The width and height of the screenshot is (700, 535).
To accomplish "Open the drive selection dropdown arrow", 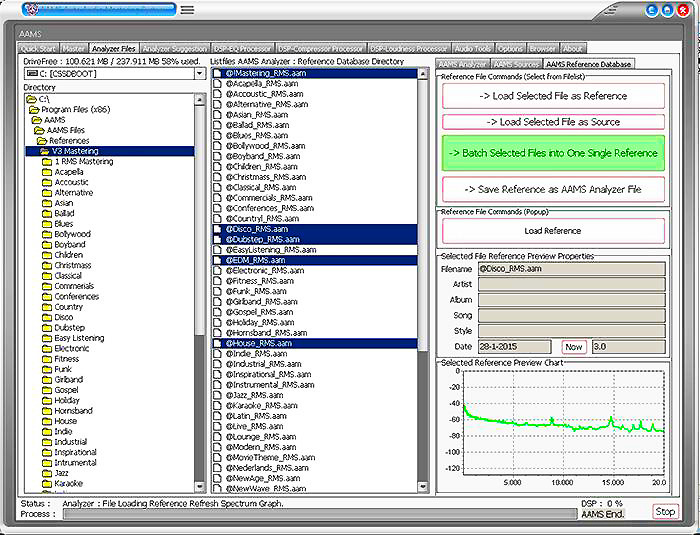I will (x=200, y=74).
